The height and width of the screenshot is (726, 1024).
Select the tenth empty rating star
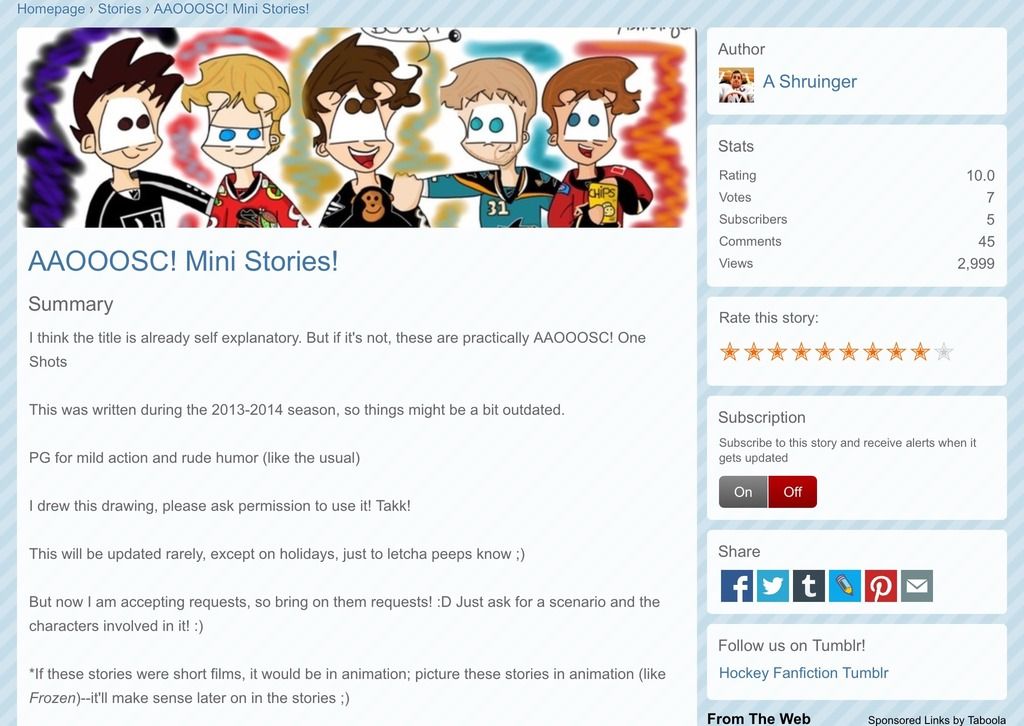coord(944,352)
